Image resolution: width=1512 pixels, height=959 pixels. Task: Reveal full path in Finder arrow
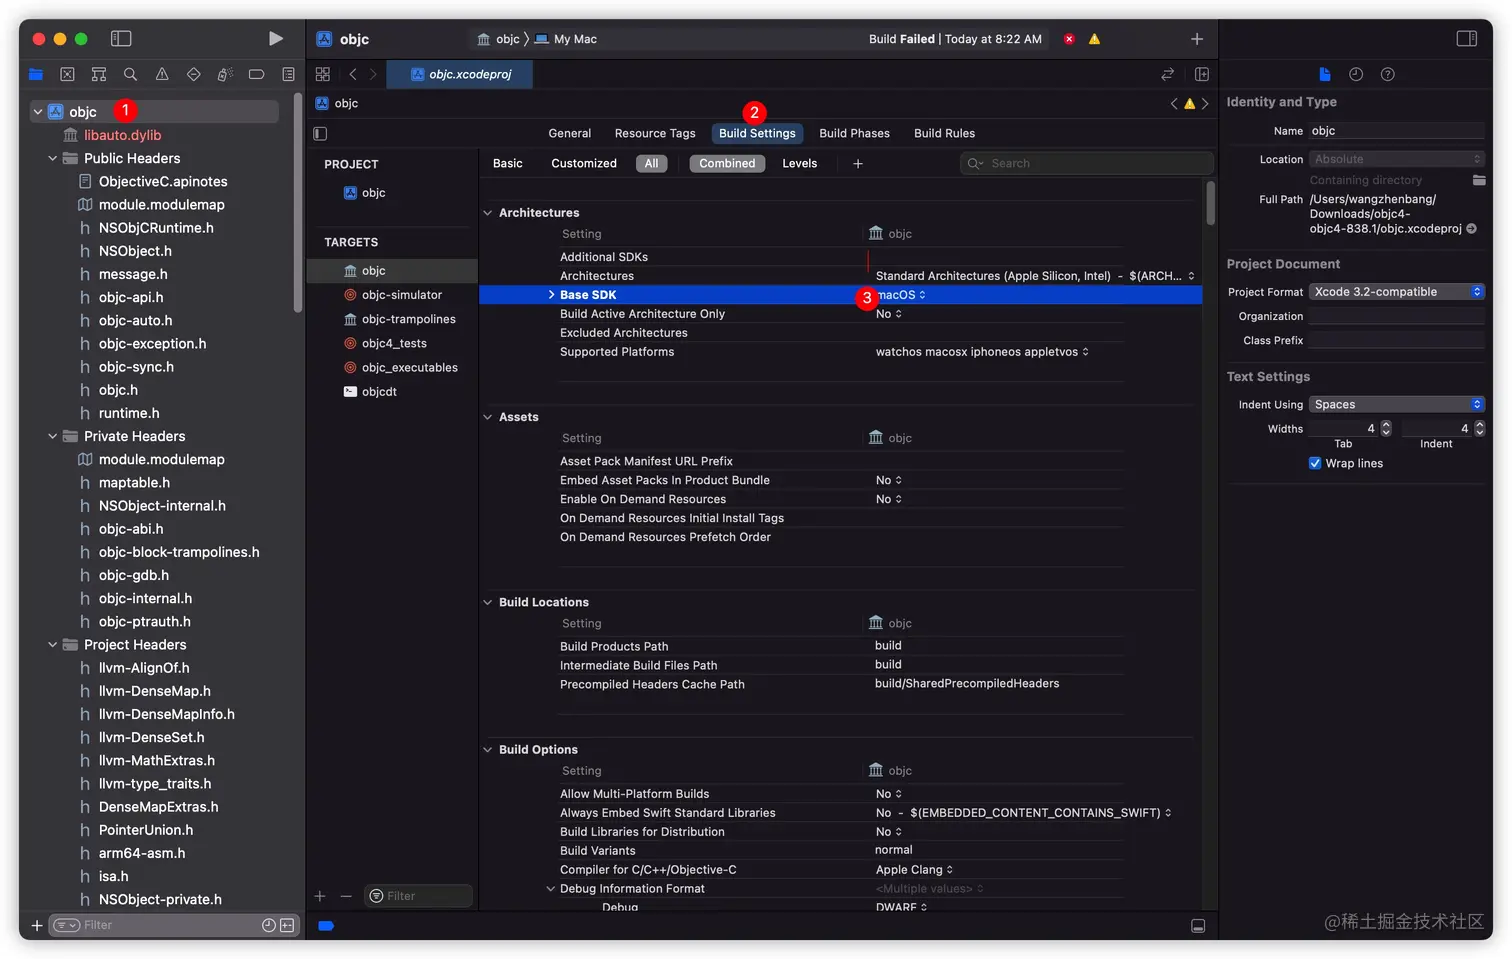click(x=1472, y=229)
